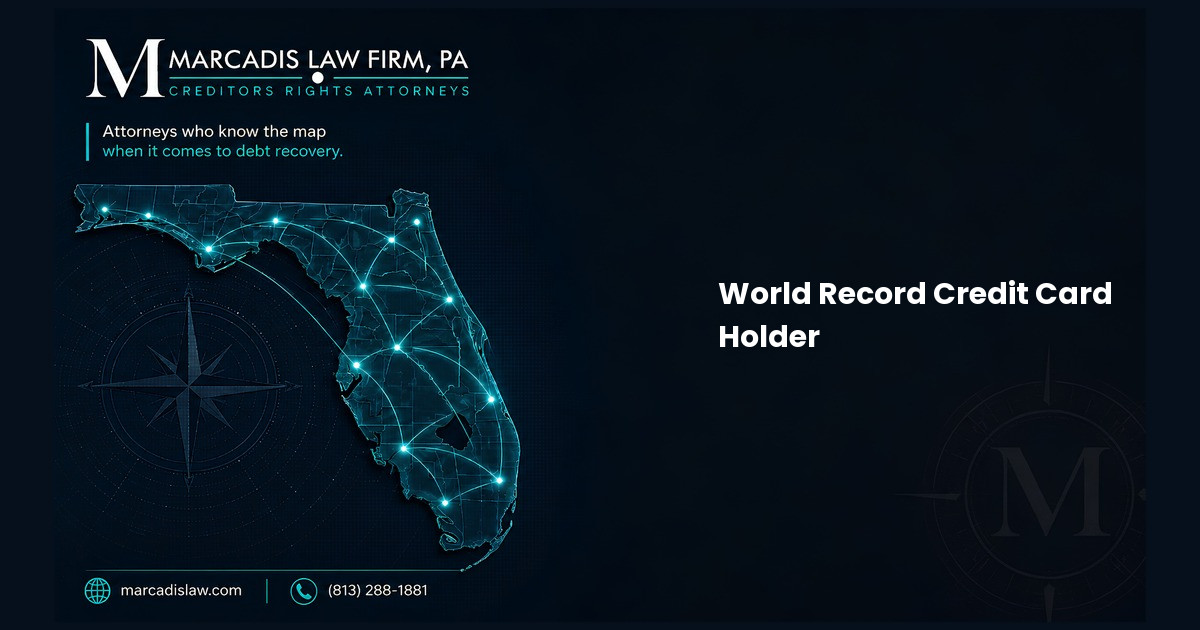The width and height of the screenshot is (1200, 630).
Task: Click the globe icon beside marcadislaw.com
Action: pyautogui.click(x=97, y=591)
